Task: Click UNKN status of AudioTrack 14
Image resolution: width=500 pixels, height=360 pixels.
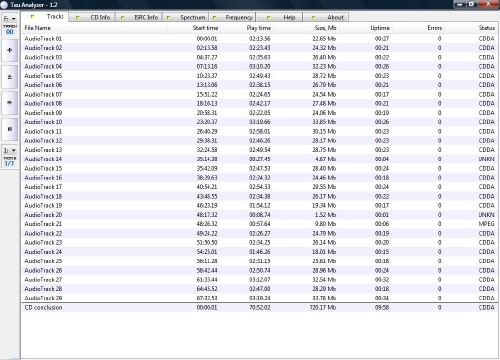Action: tap(486, 159)
